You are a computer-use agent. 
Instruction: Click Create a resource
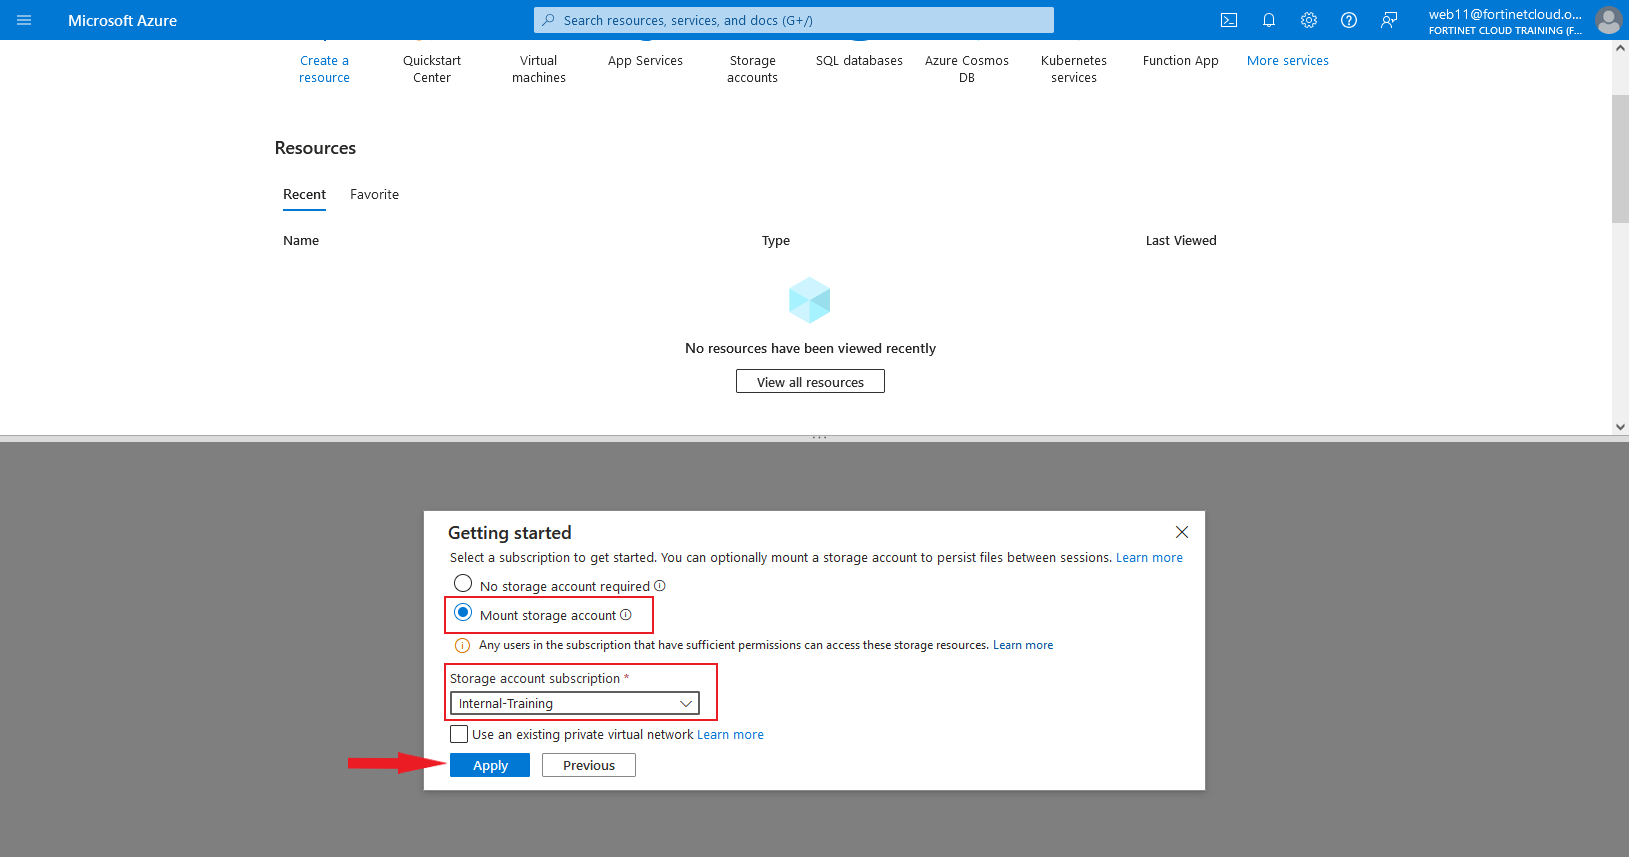(x=325, y=69)
